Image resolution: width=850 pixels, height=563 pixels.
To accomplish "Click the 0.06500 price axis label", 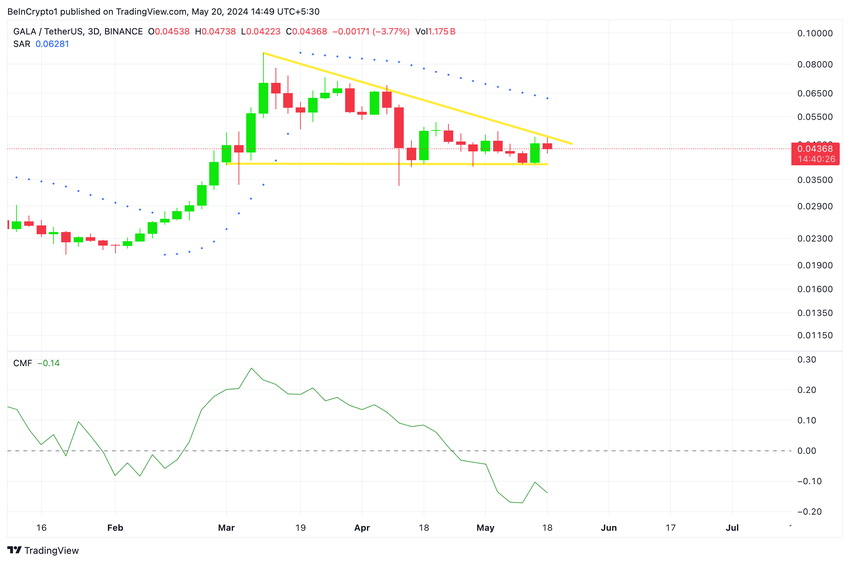I will pos(815,93).
